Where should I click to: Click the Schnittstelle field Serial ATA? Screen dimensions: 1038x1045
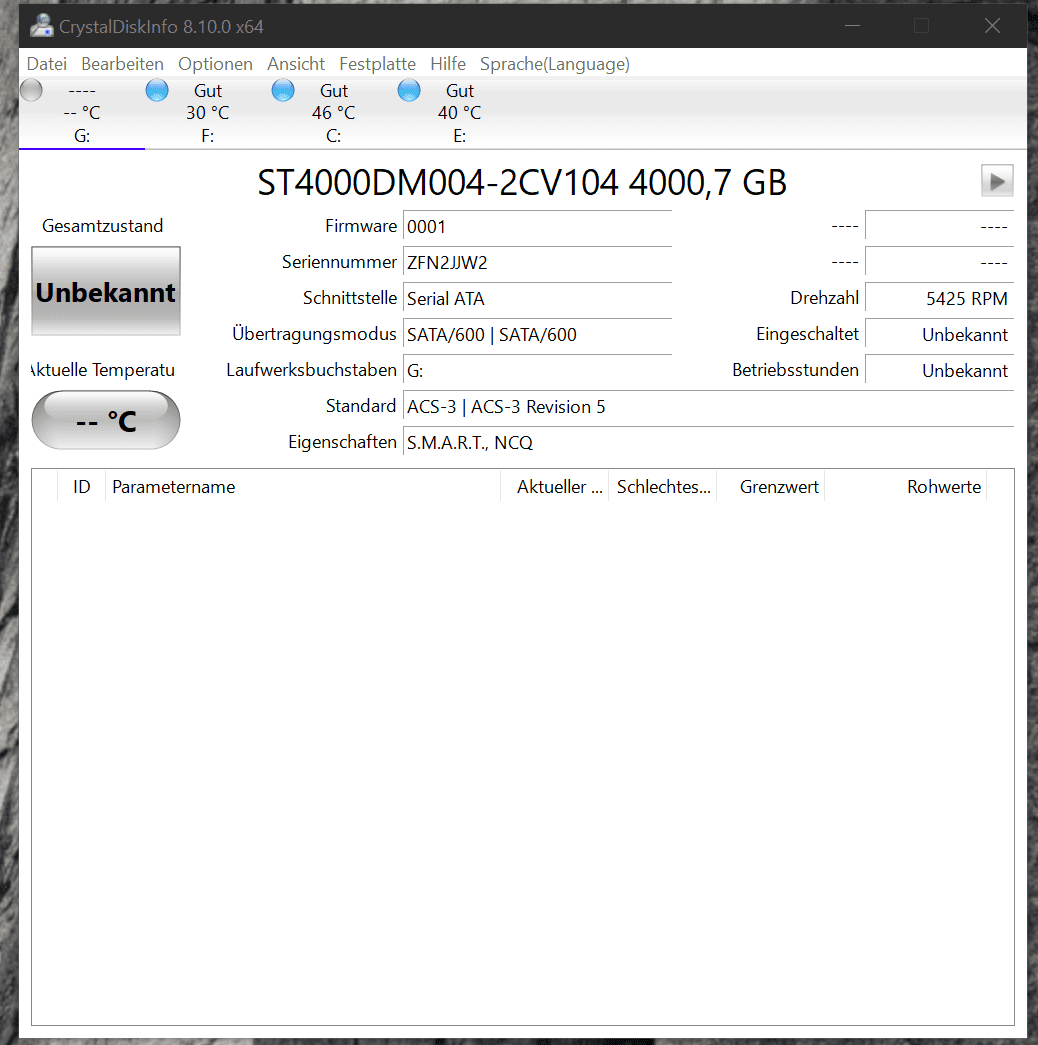coord(537,298)
